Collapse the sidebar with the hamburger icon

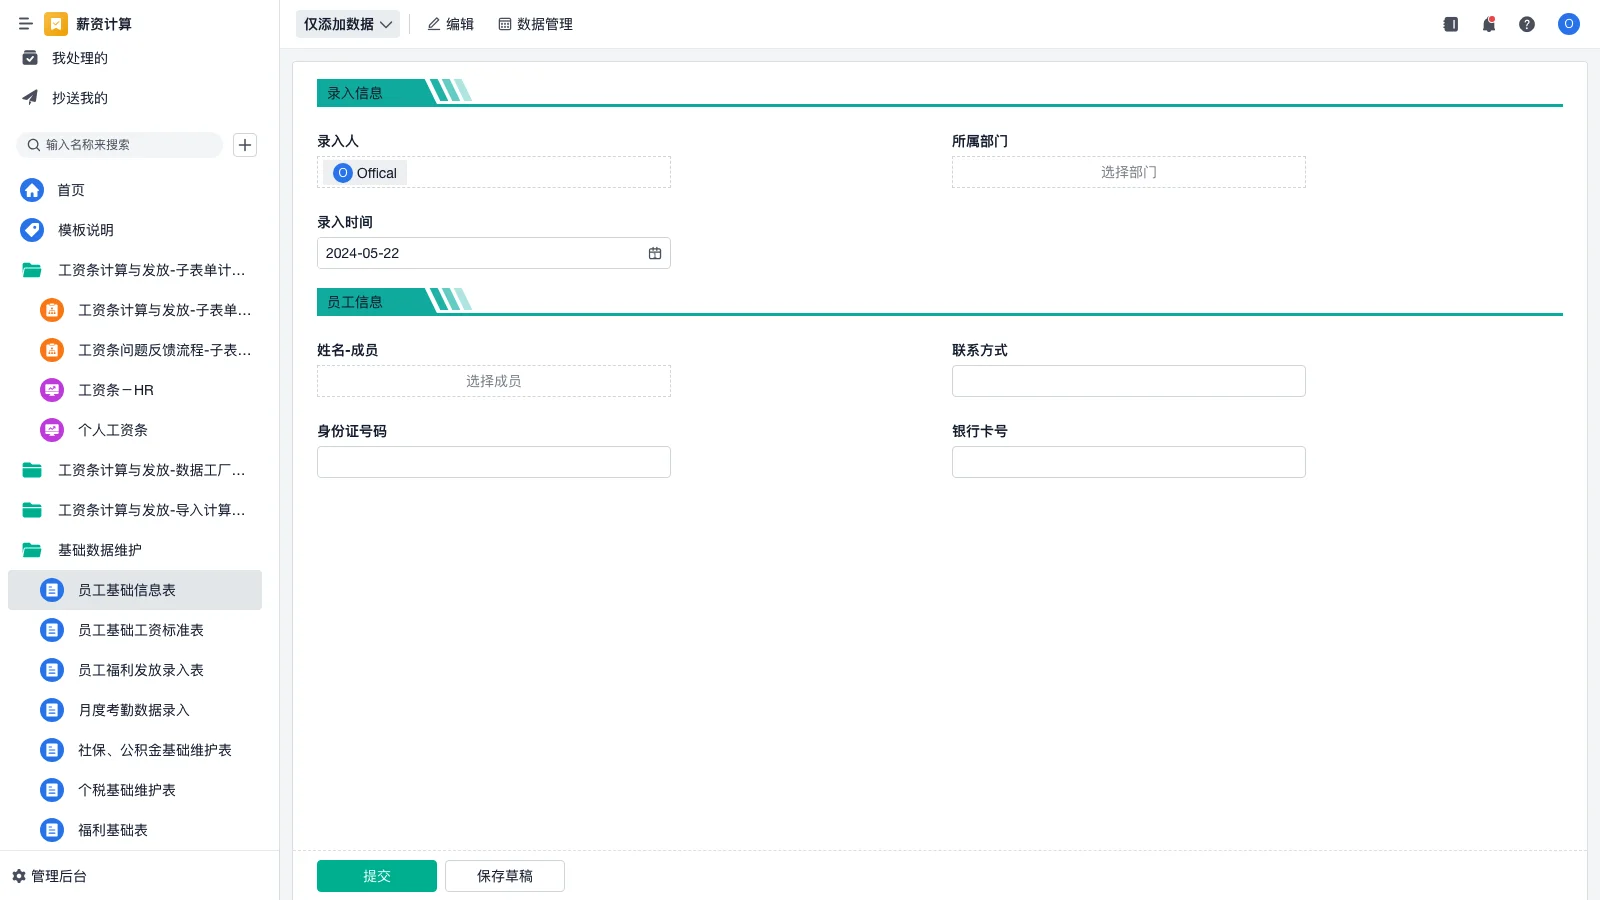pyautogui.click(x=26, y=24)
